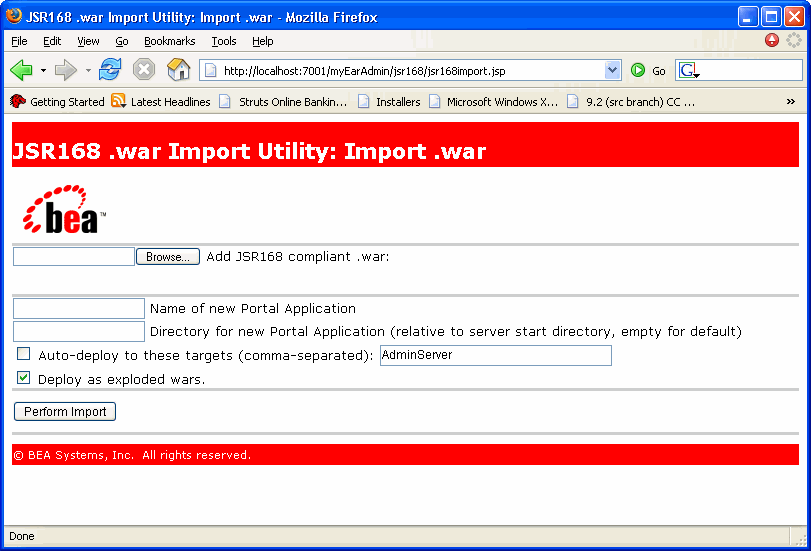Open the File menu

(x=19, y=41)
